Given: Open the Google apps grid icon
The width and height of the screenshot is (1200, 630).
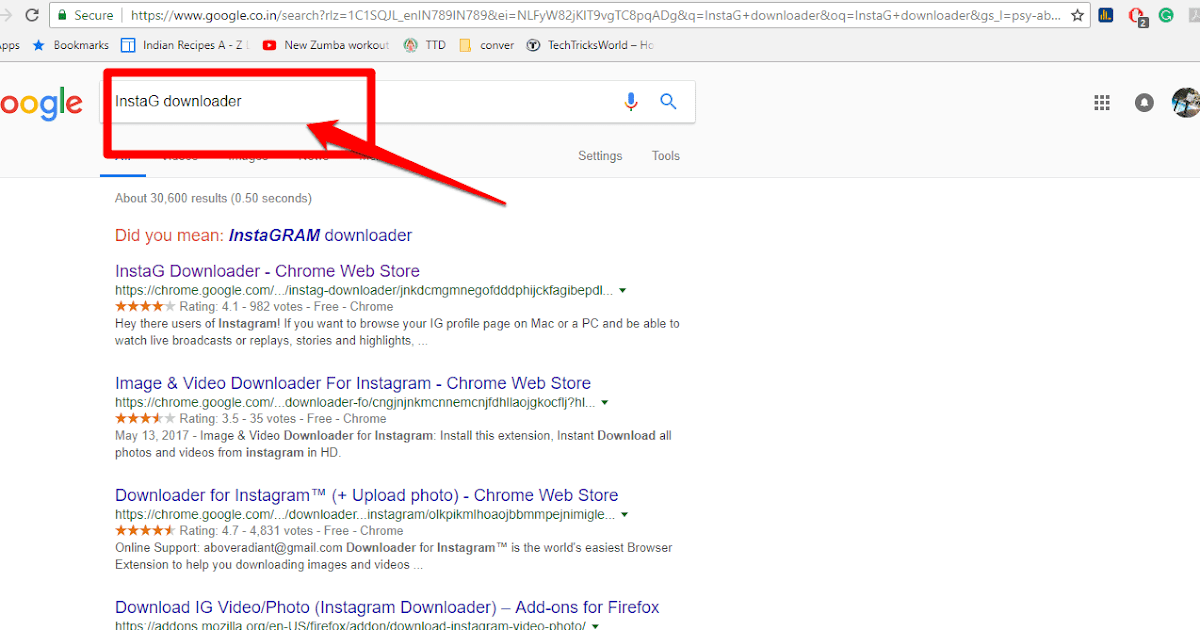Looking at the screenshot, I should point(1102,102).
